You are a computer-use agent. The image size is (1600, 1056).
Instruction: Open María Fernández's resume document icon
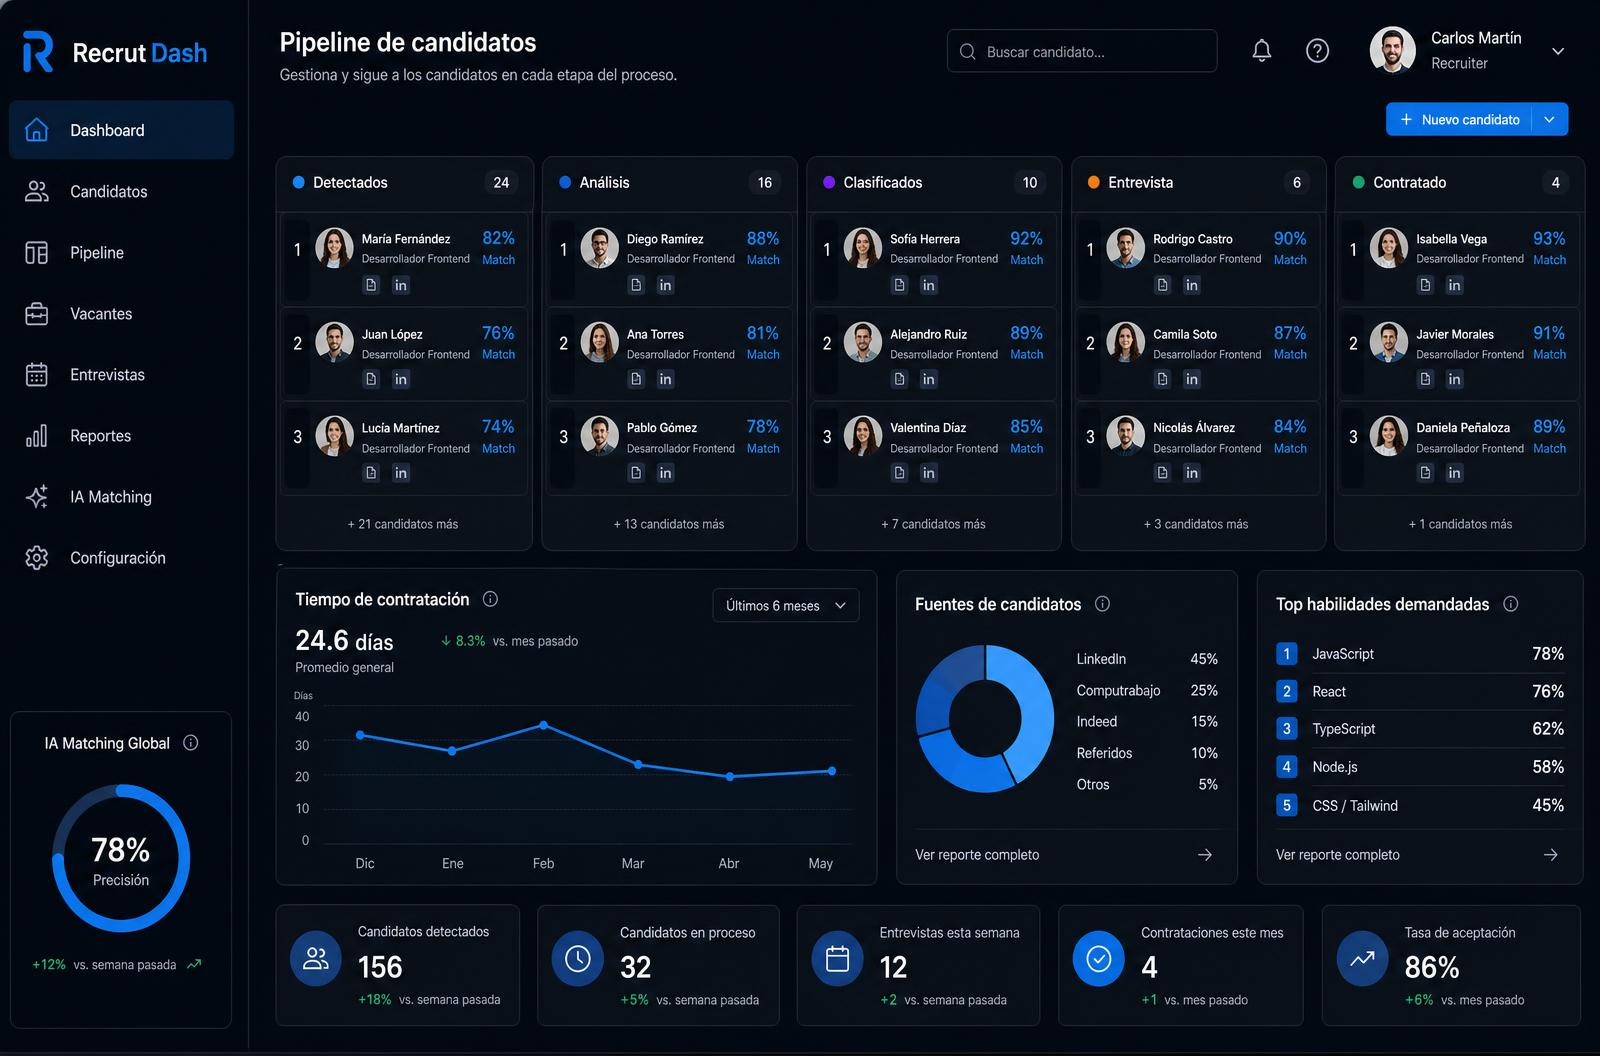(x=371, y=285)
